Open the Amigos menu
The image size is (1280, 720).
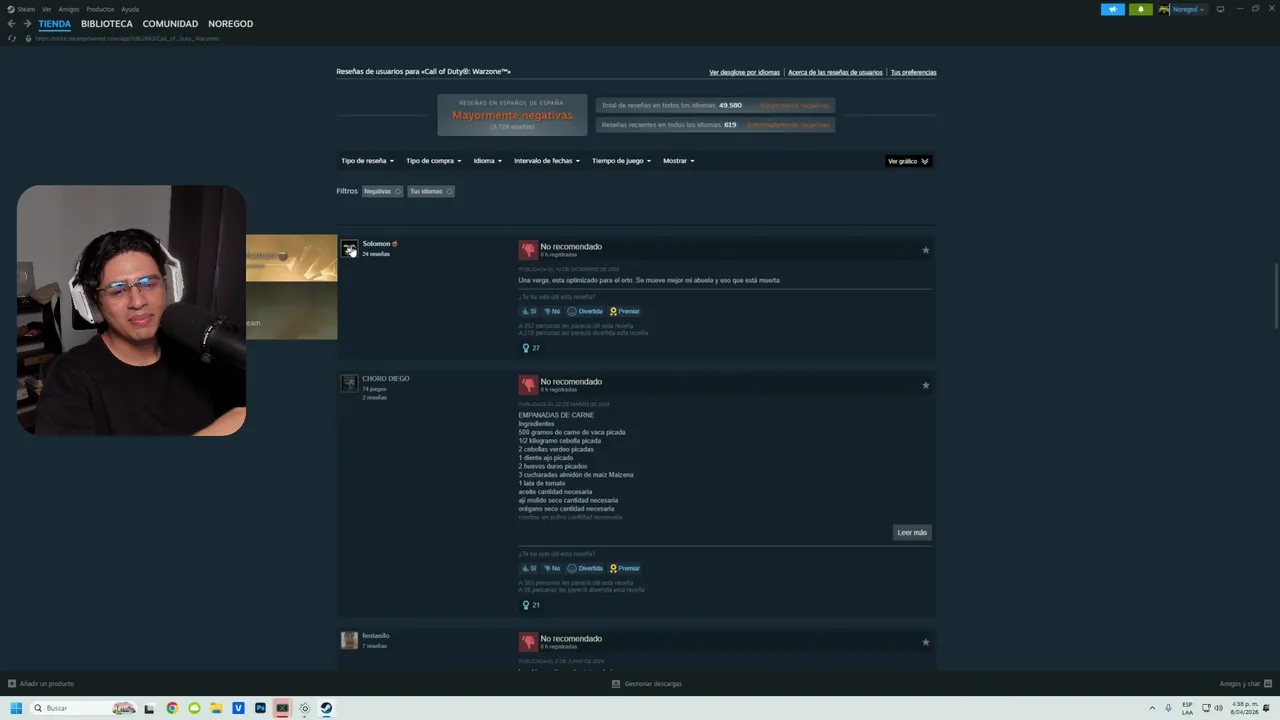(68, 9)
